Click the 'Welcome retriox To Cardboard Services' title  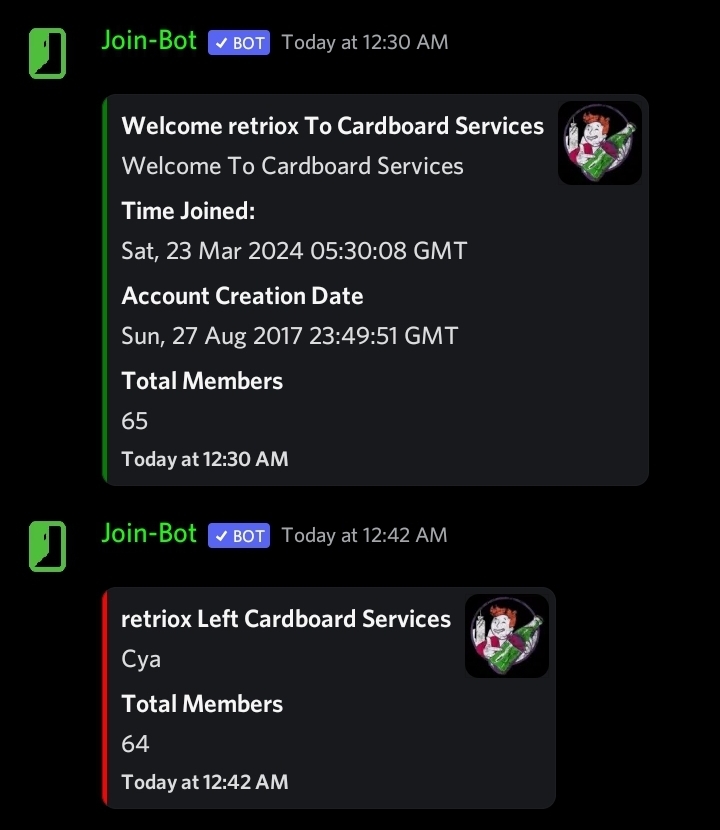332,126
